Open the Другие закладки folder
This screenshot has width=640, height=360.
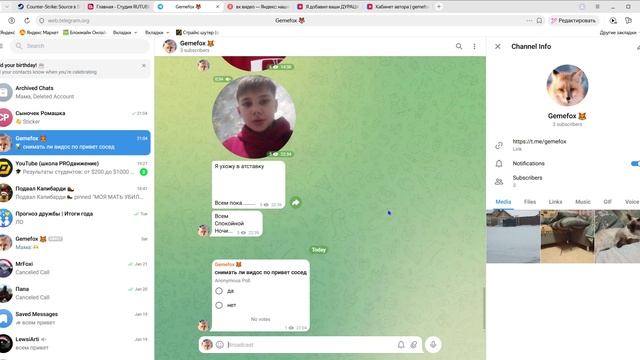[x=618, y=32]
